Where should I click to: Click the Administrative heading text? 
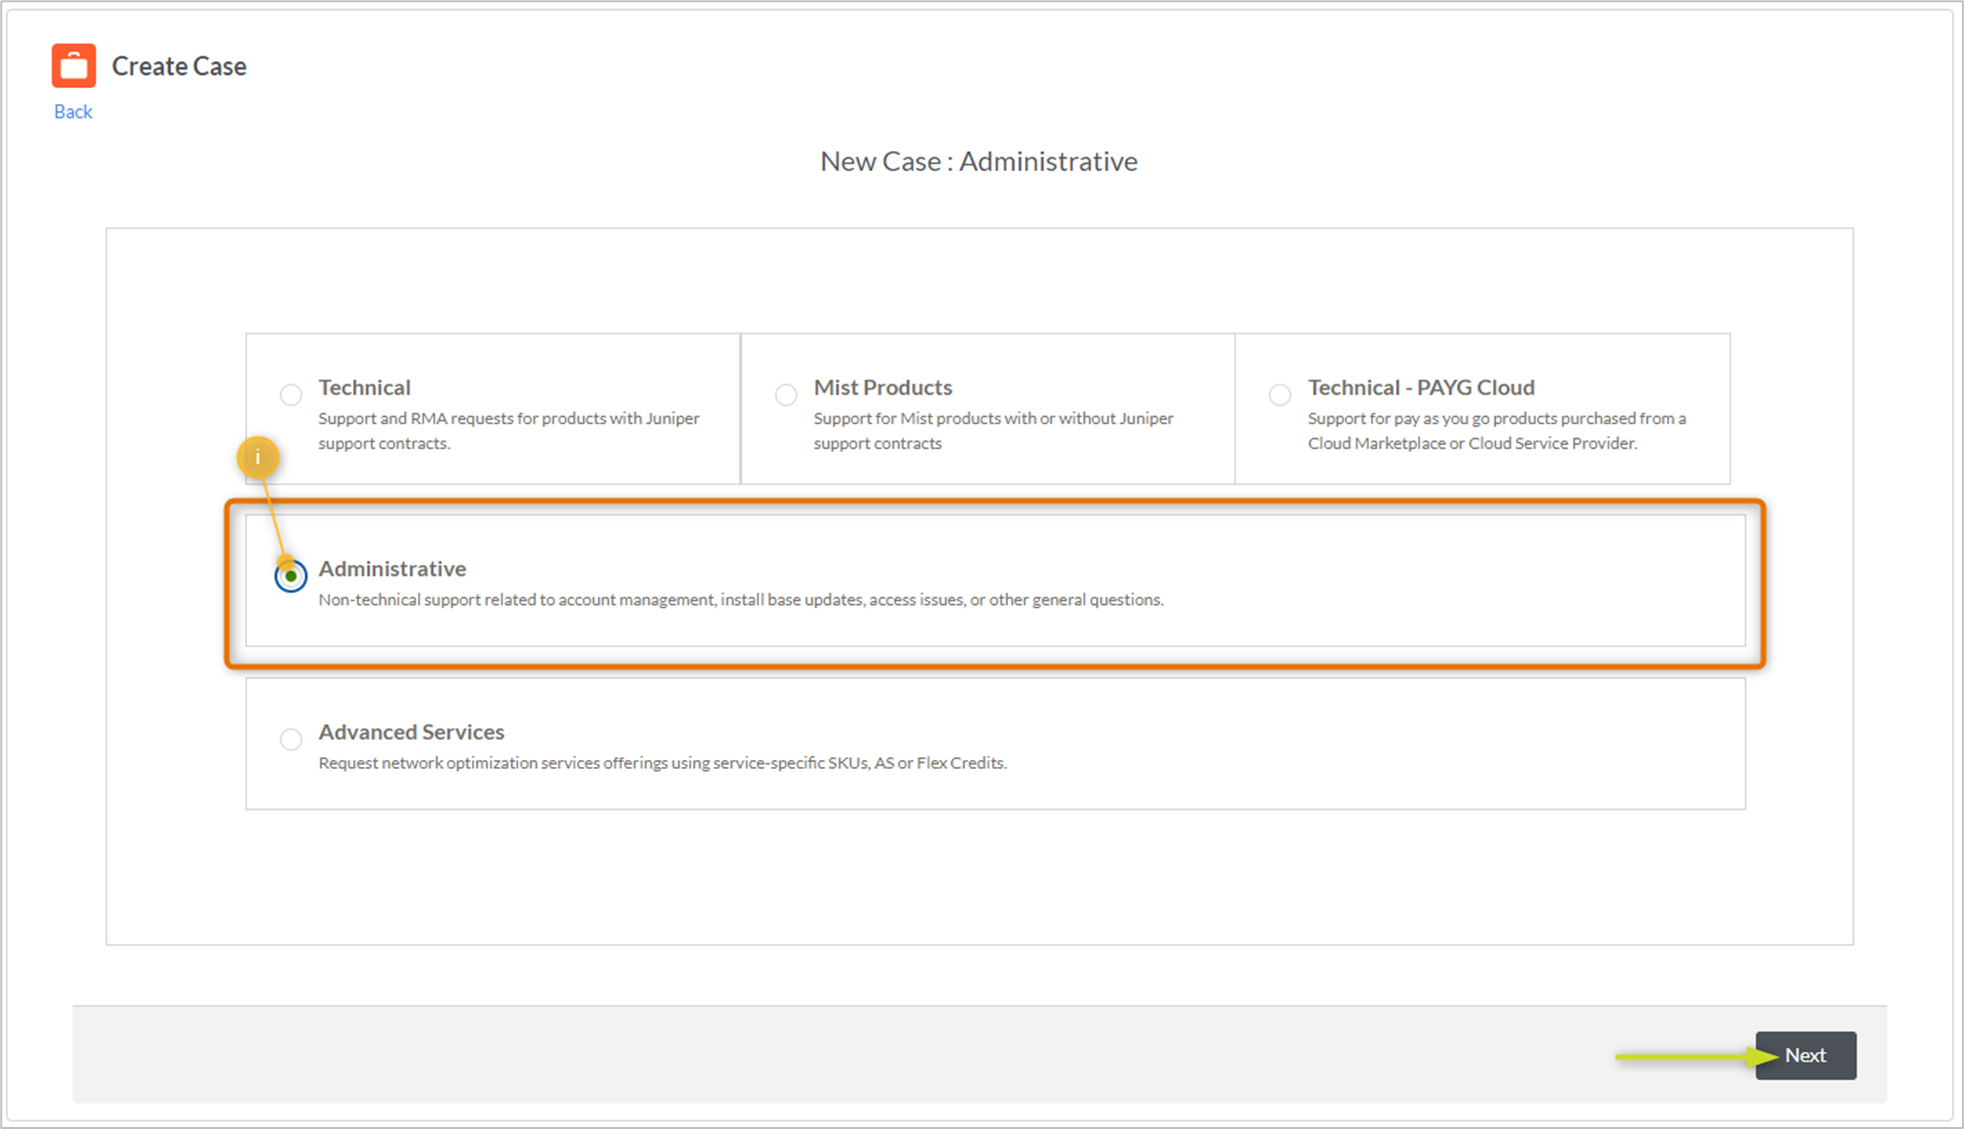coord(392,568)
